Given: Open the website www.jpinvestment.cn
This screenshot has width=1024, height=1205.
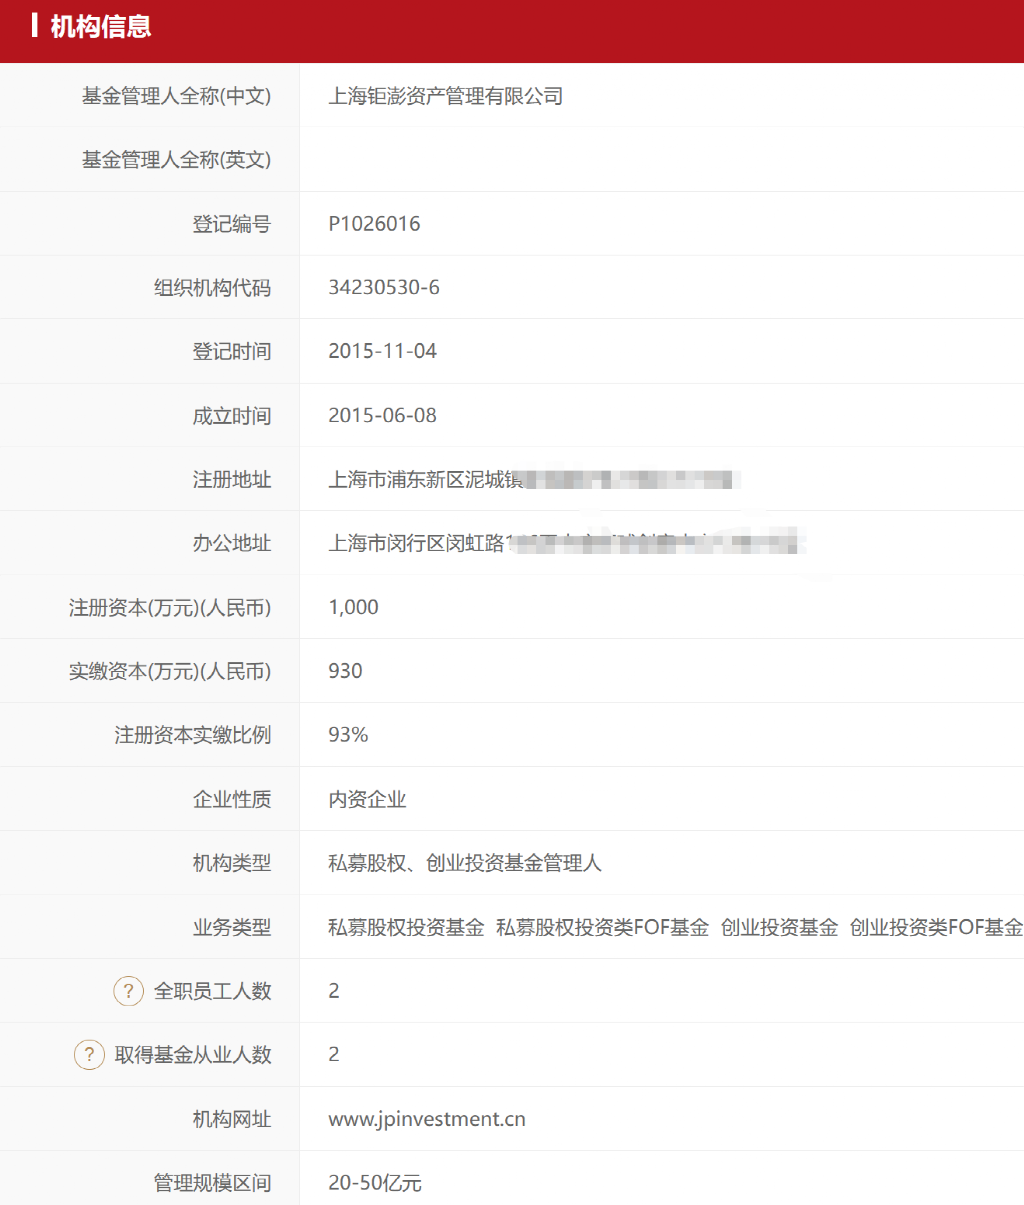Looking at the screenshot, I should pos(427,1119).
